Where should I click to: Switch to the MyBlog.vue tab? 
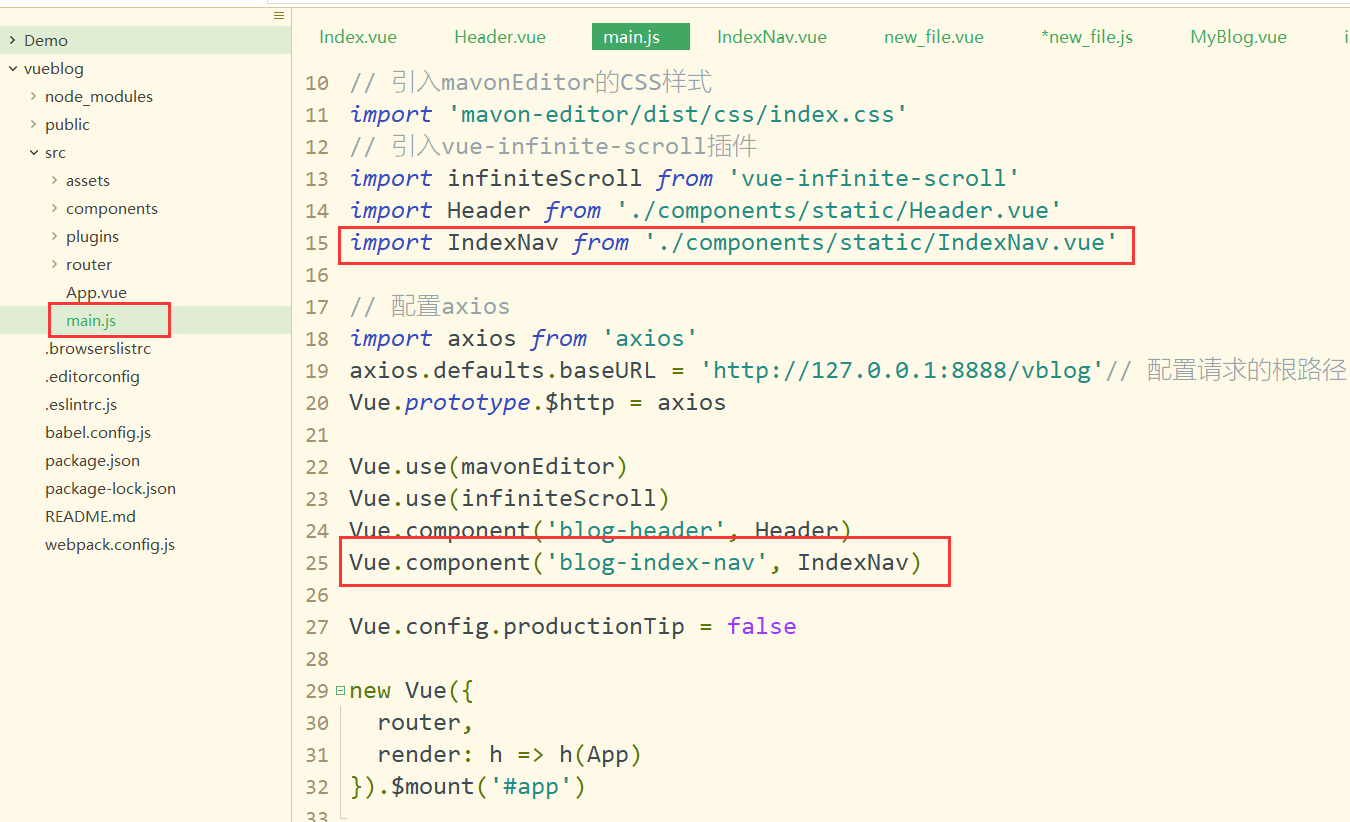(x=1238, y=37)
